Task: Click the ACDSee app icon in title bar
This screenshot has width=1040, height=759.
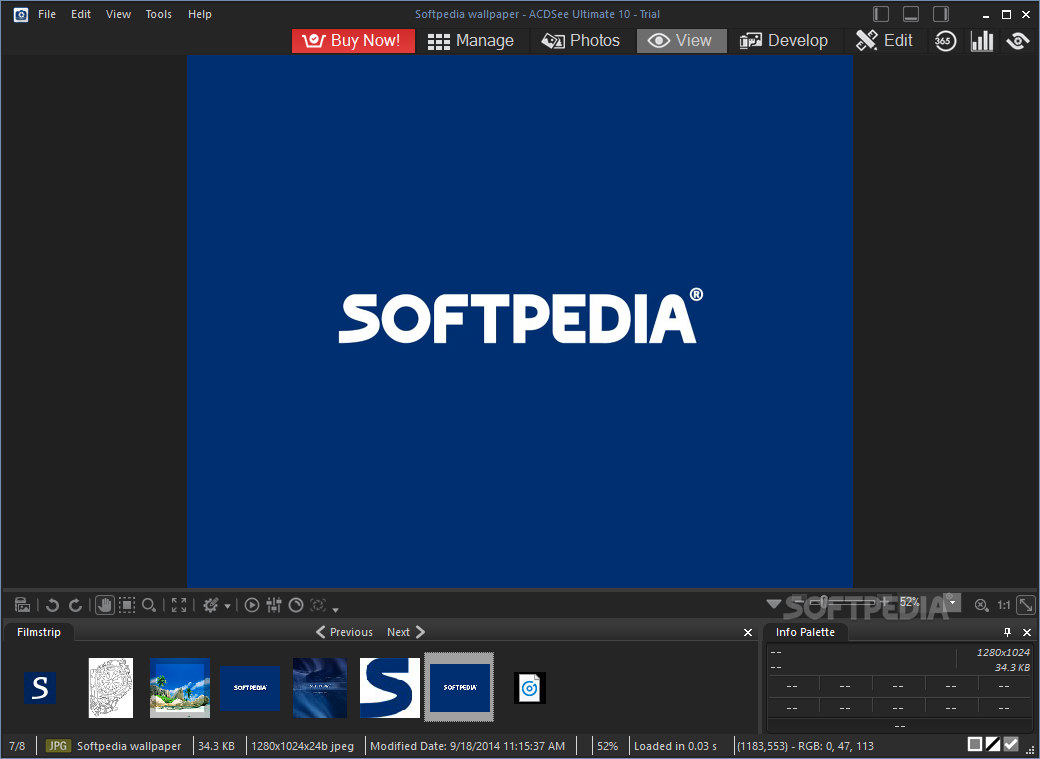Action: tap(21, 15)
